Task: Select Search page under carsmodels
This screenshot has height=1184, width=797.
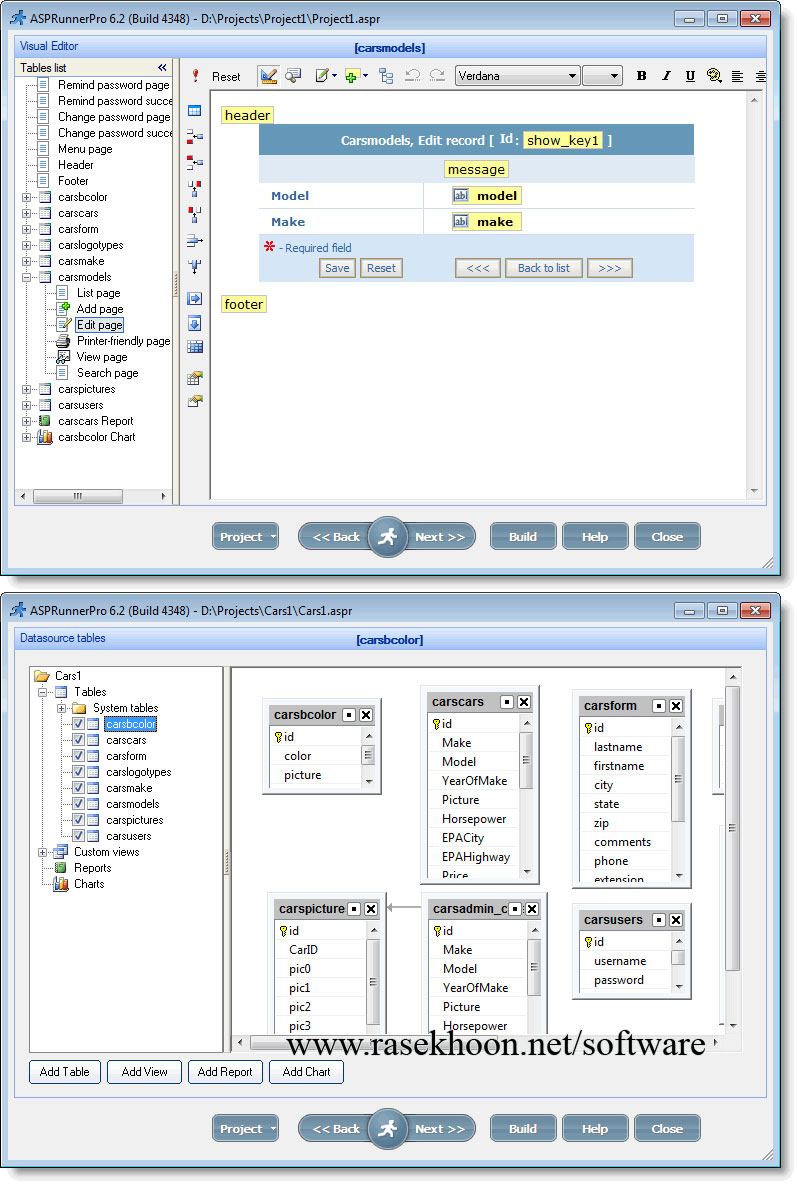Action: 107,373
